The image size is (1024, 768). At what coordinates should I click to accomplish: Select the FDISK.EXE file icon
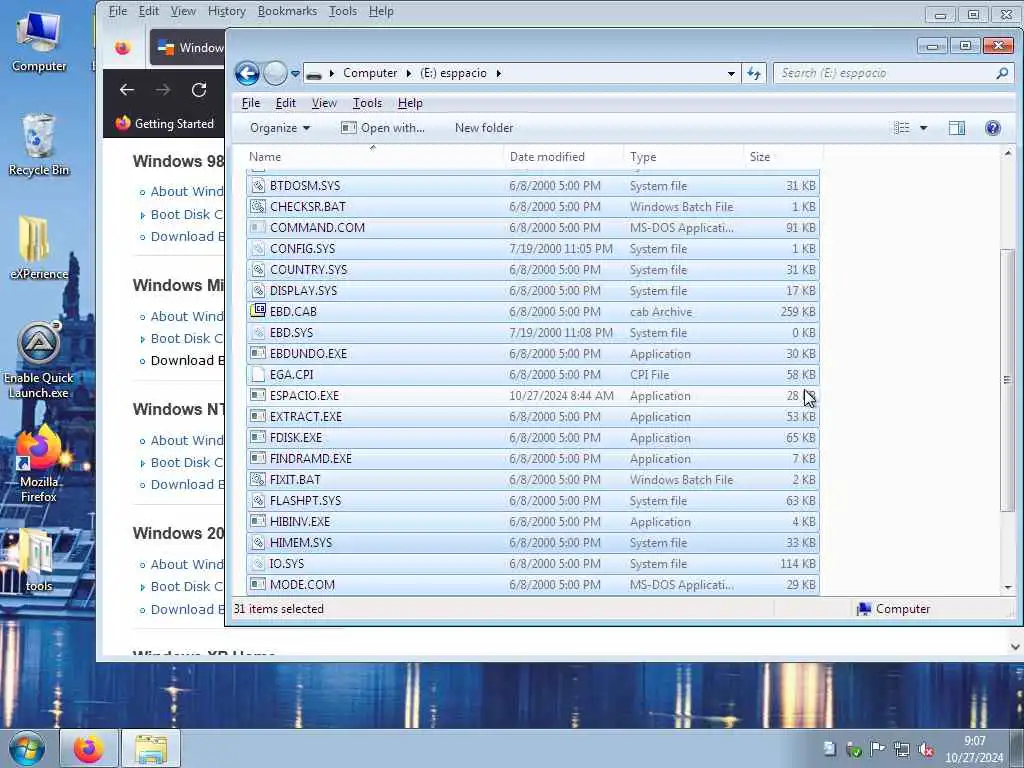tap(258, 438)
